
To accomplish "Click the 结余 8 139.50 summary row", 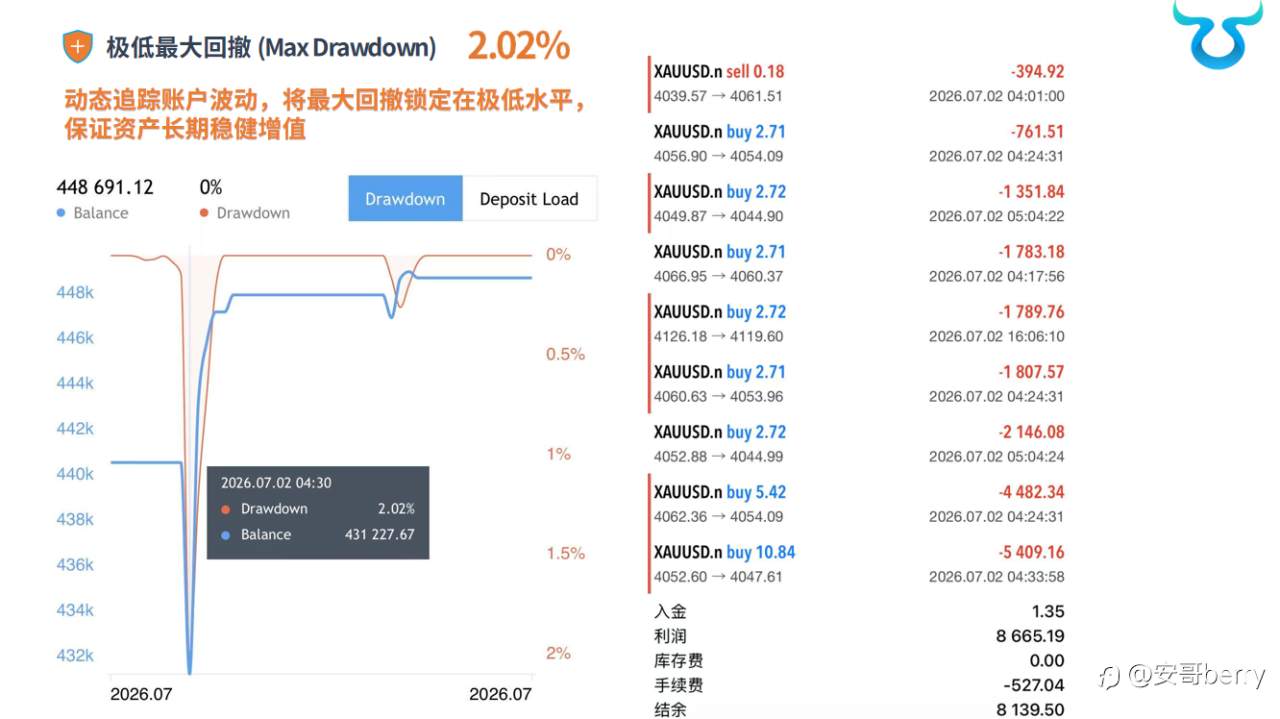I will click(x=859, y=710).
